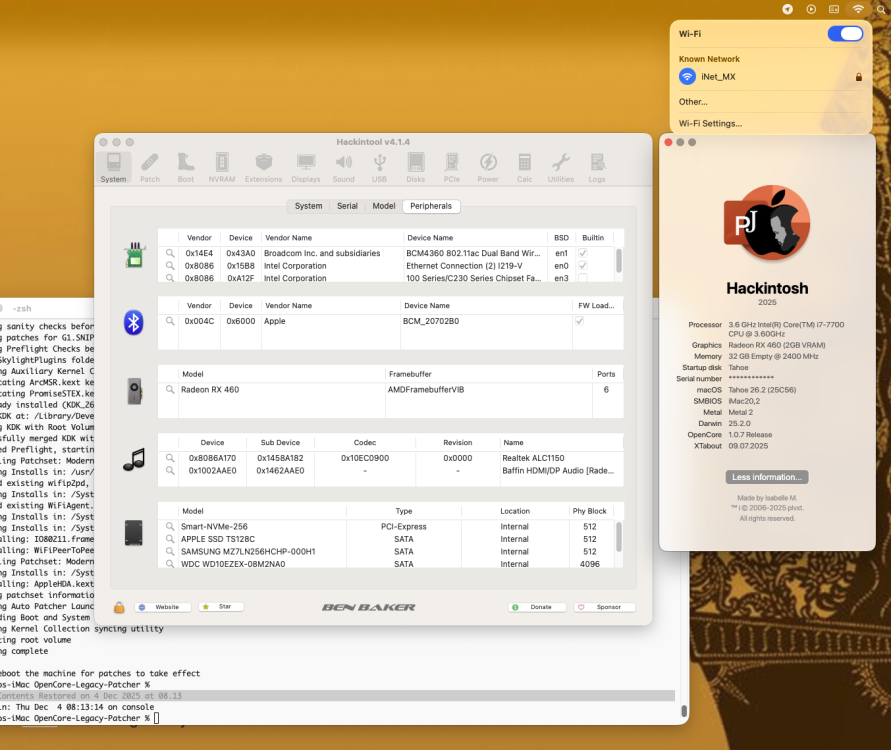Screen dimensions: 891x750
Task: Open the NVRAM toolbar icon
Action: pos(222,168)
